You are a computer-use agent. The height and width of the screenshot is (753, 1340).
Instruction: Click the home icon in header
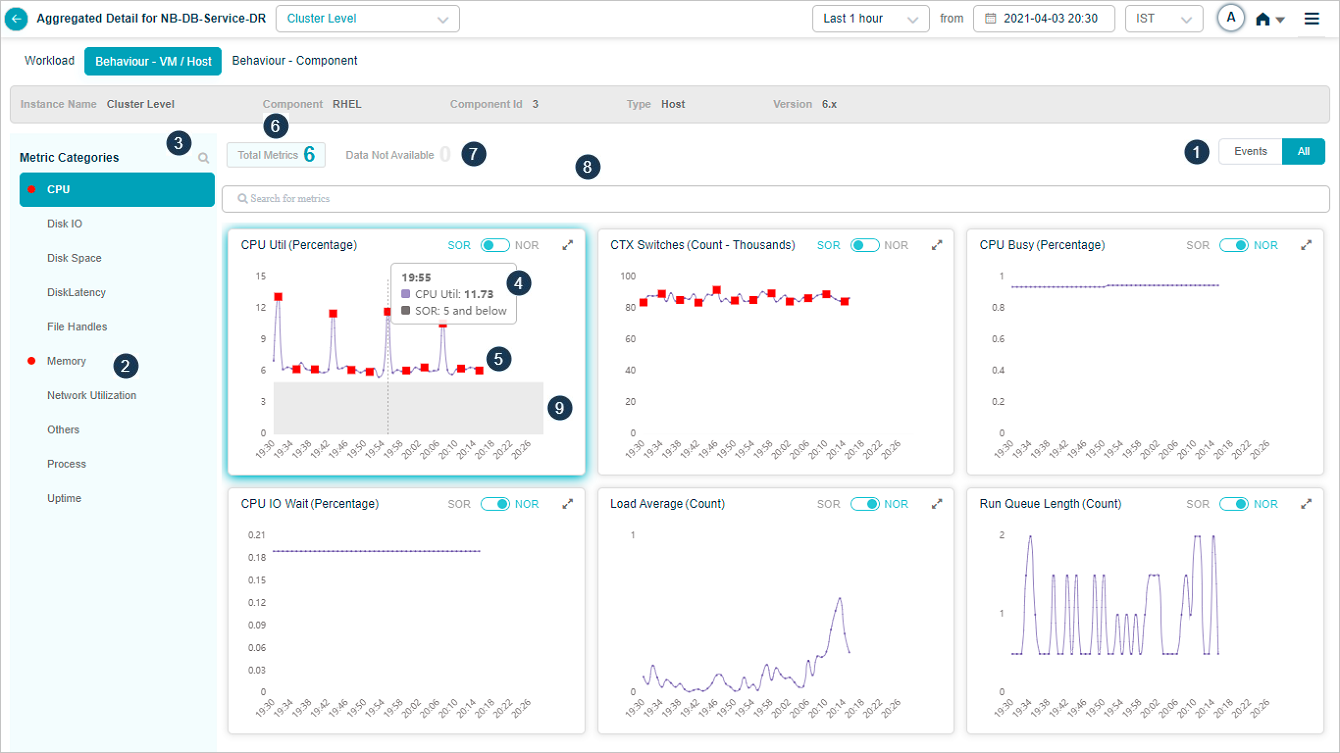1263,19
